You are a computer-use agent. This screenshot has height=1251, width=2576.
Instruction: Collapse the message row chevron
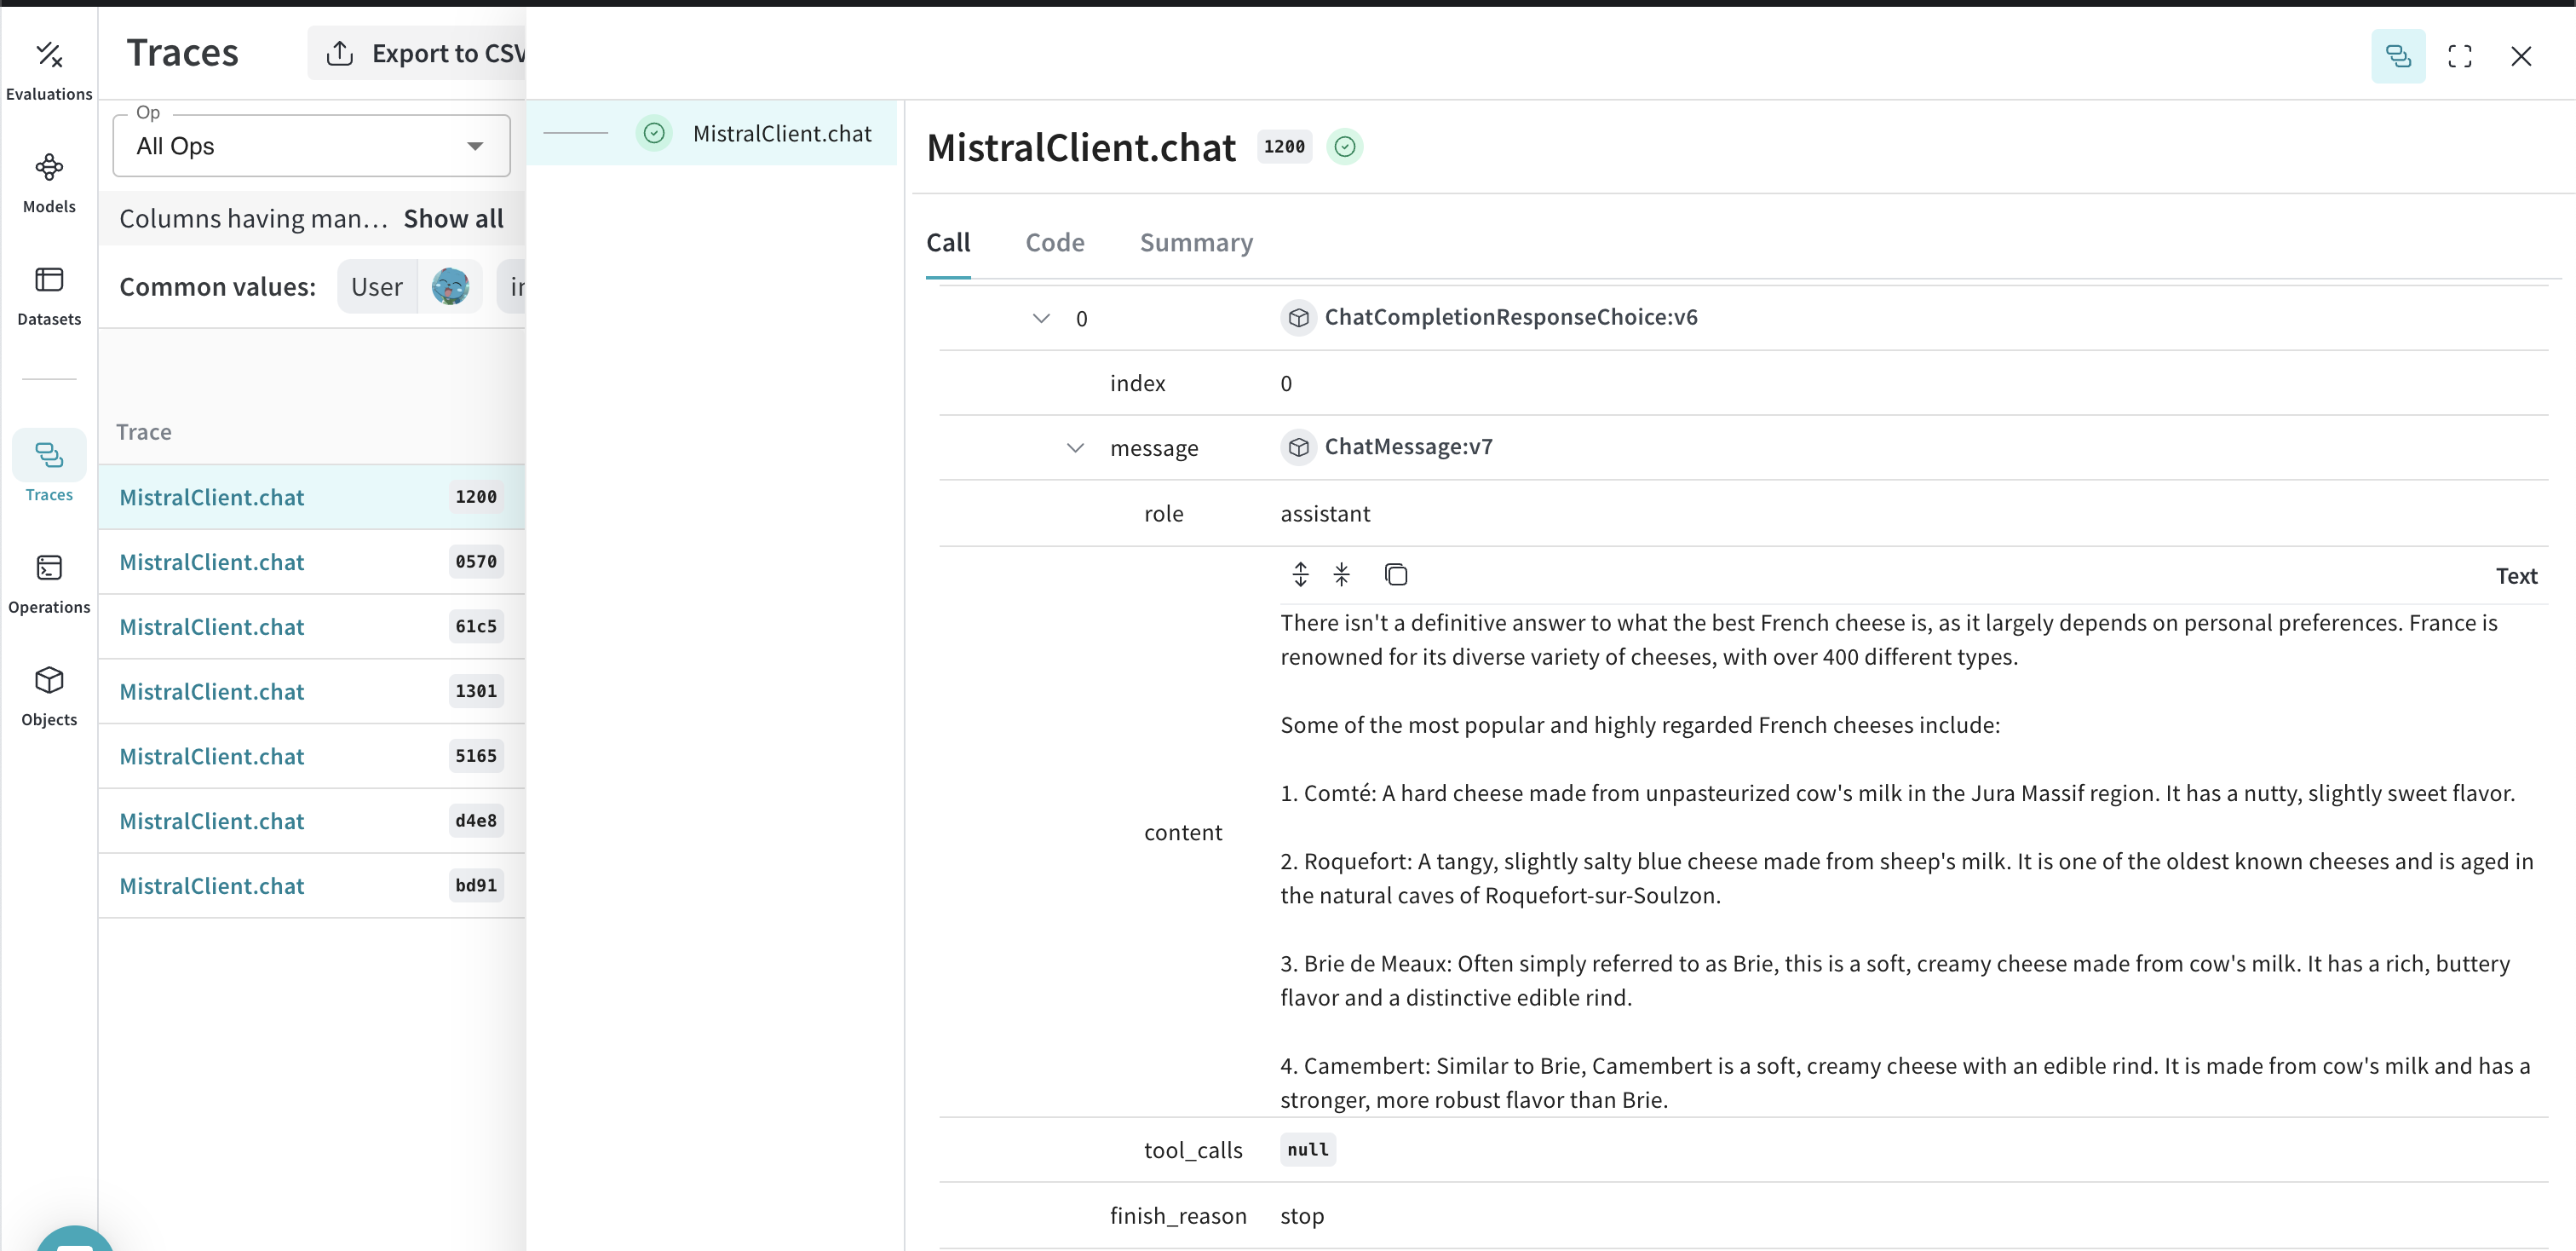1075,448
